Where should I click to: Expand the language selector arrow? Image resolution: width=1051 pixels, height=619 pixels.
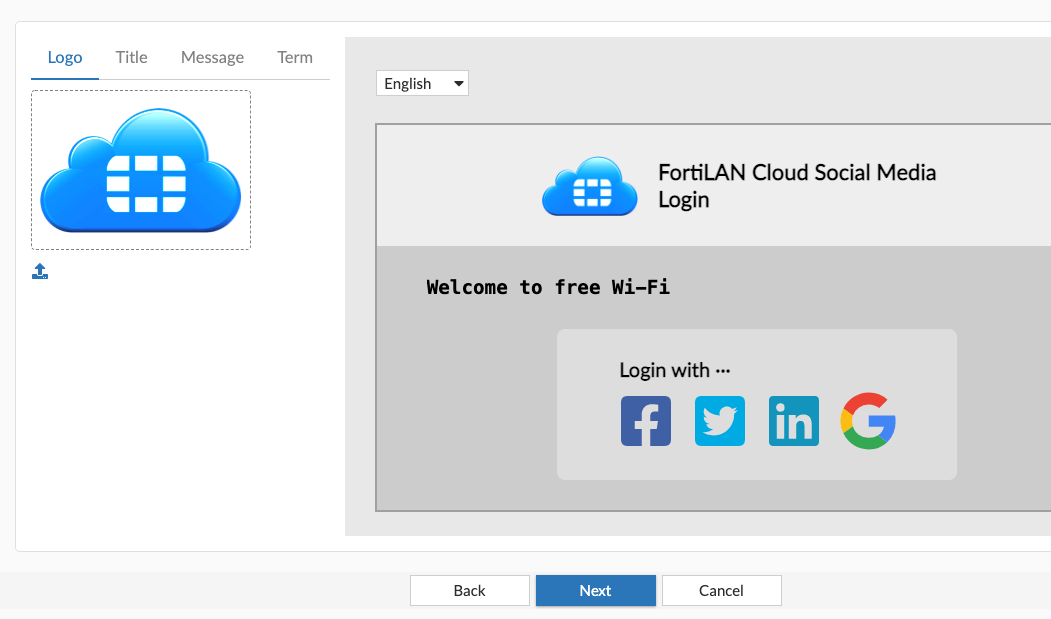pyautogui.click(x=458, y=83)
